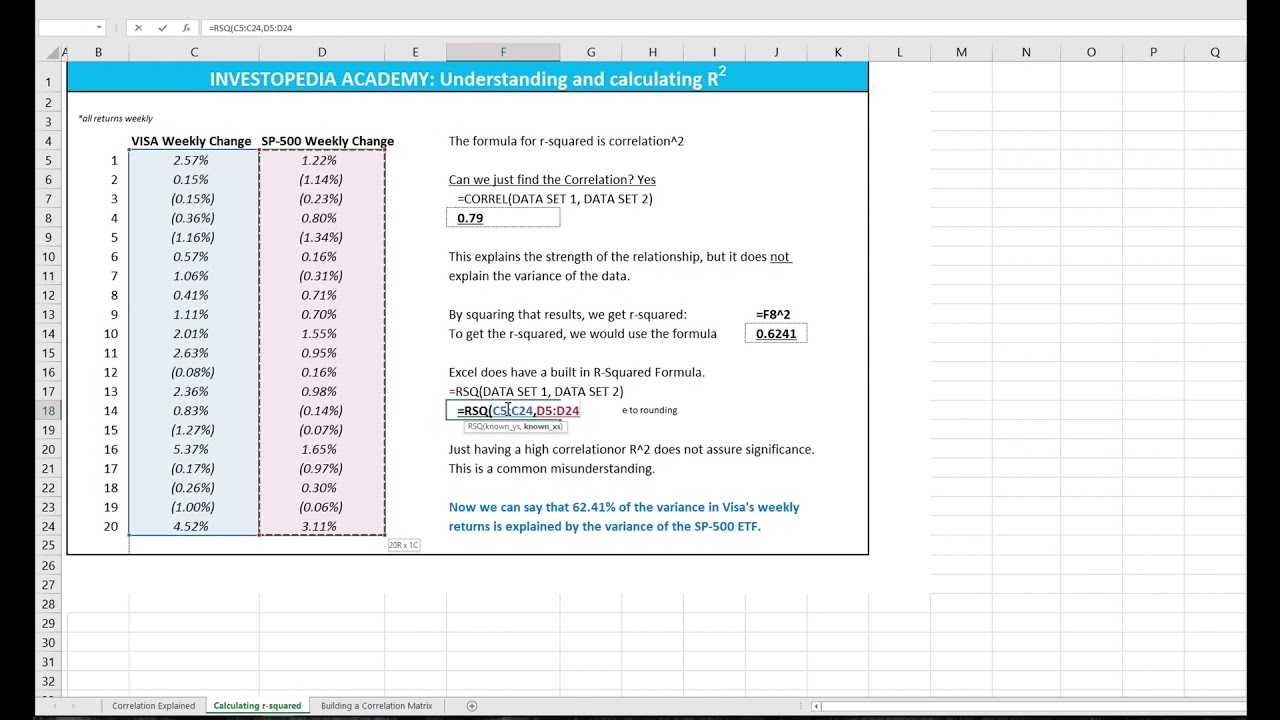Select row 25 header
The image size is (1280, 720).
(48, 546)
